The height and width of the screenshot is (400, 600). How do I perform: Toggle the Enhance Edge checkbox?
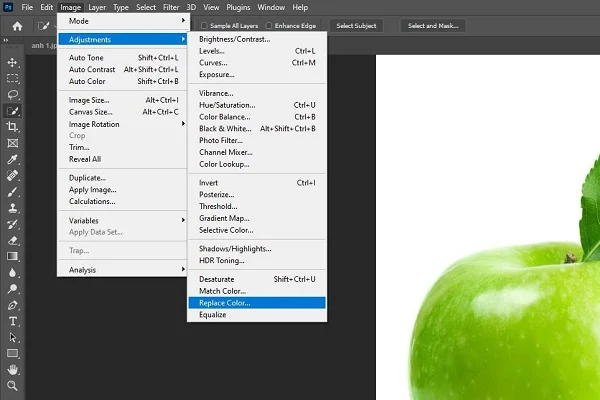[x=268, y=25]
